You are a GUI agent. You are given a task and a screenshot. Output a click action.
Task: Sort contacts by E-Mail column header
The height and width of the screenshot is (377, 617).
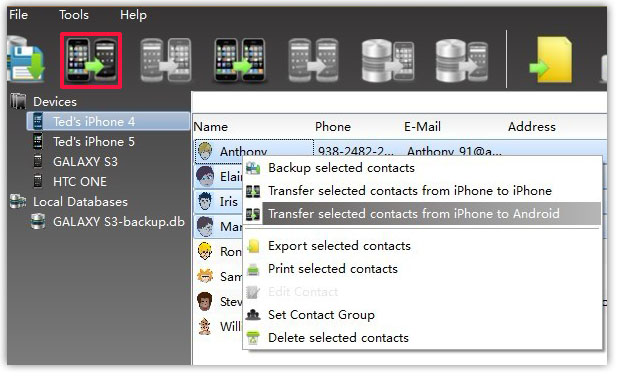(422, 127)
